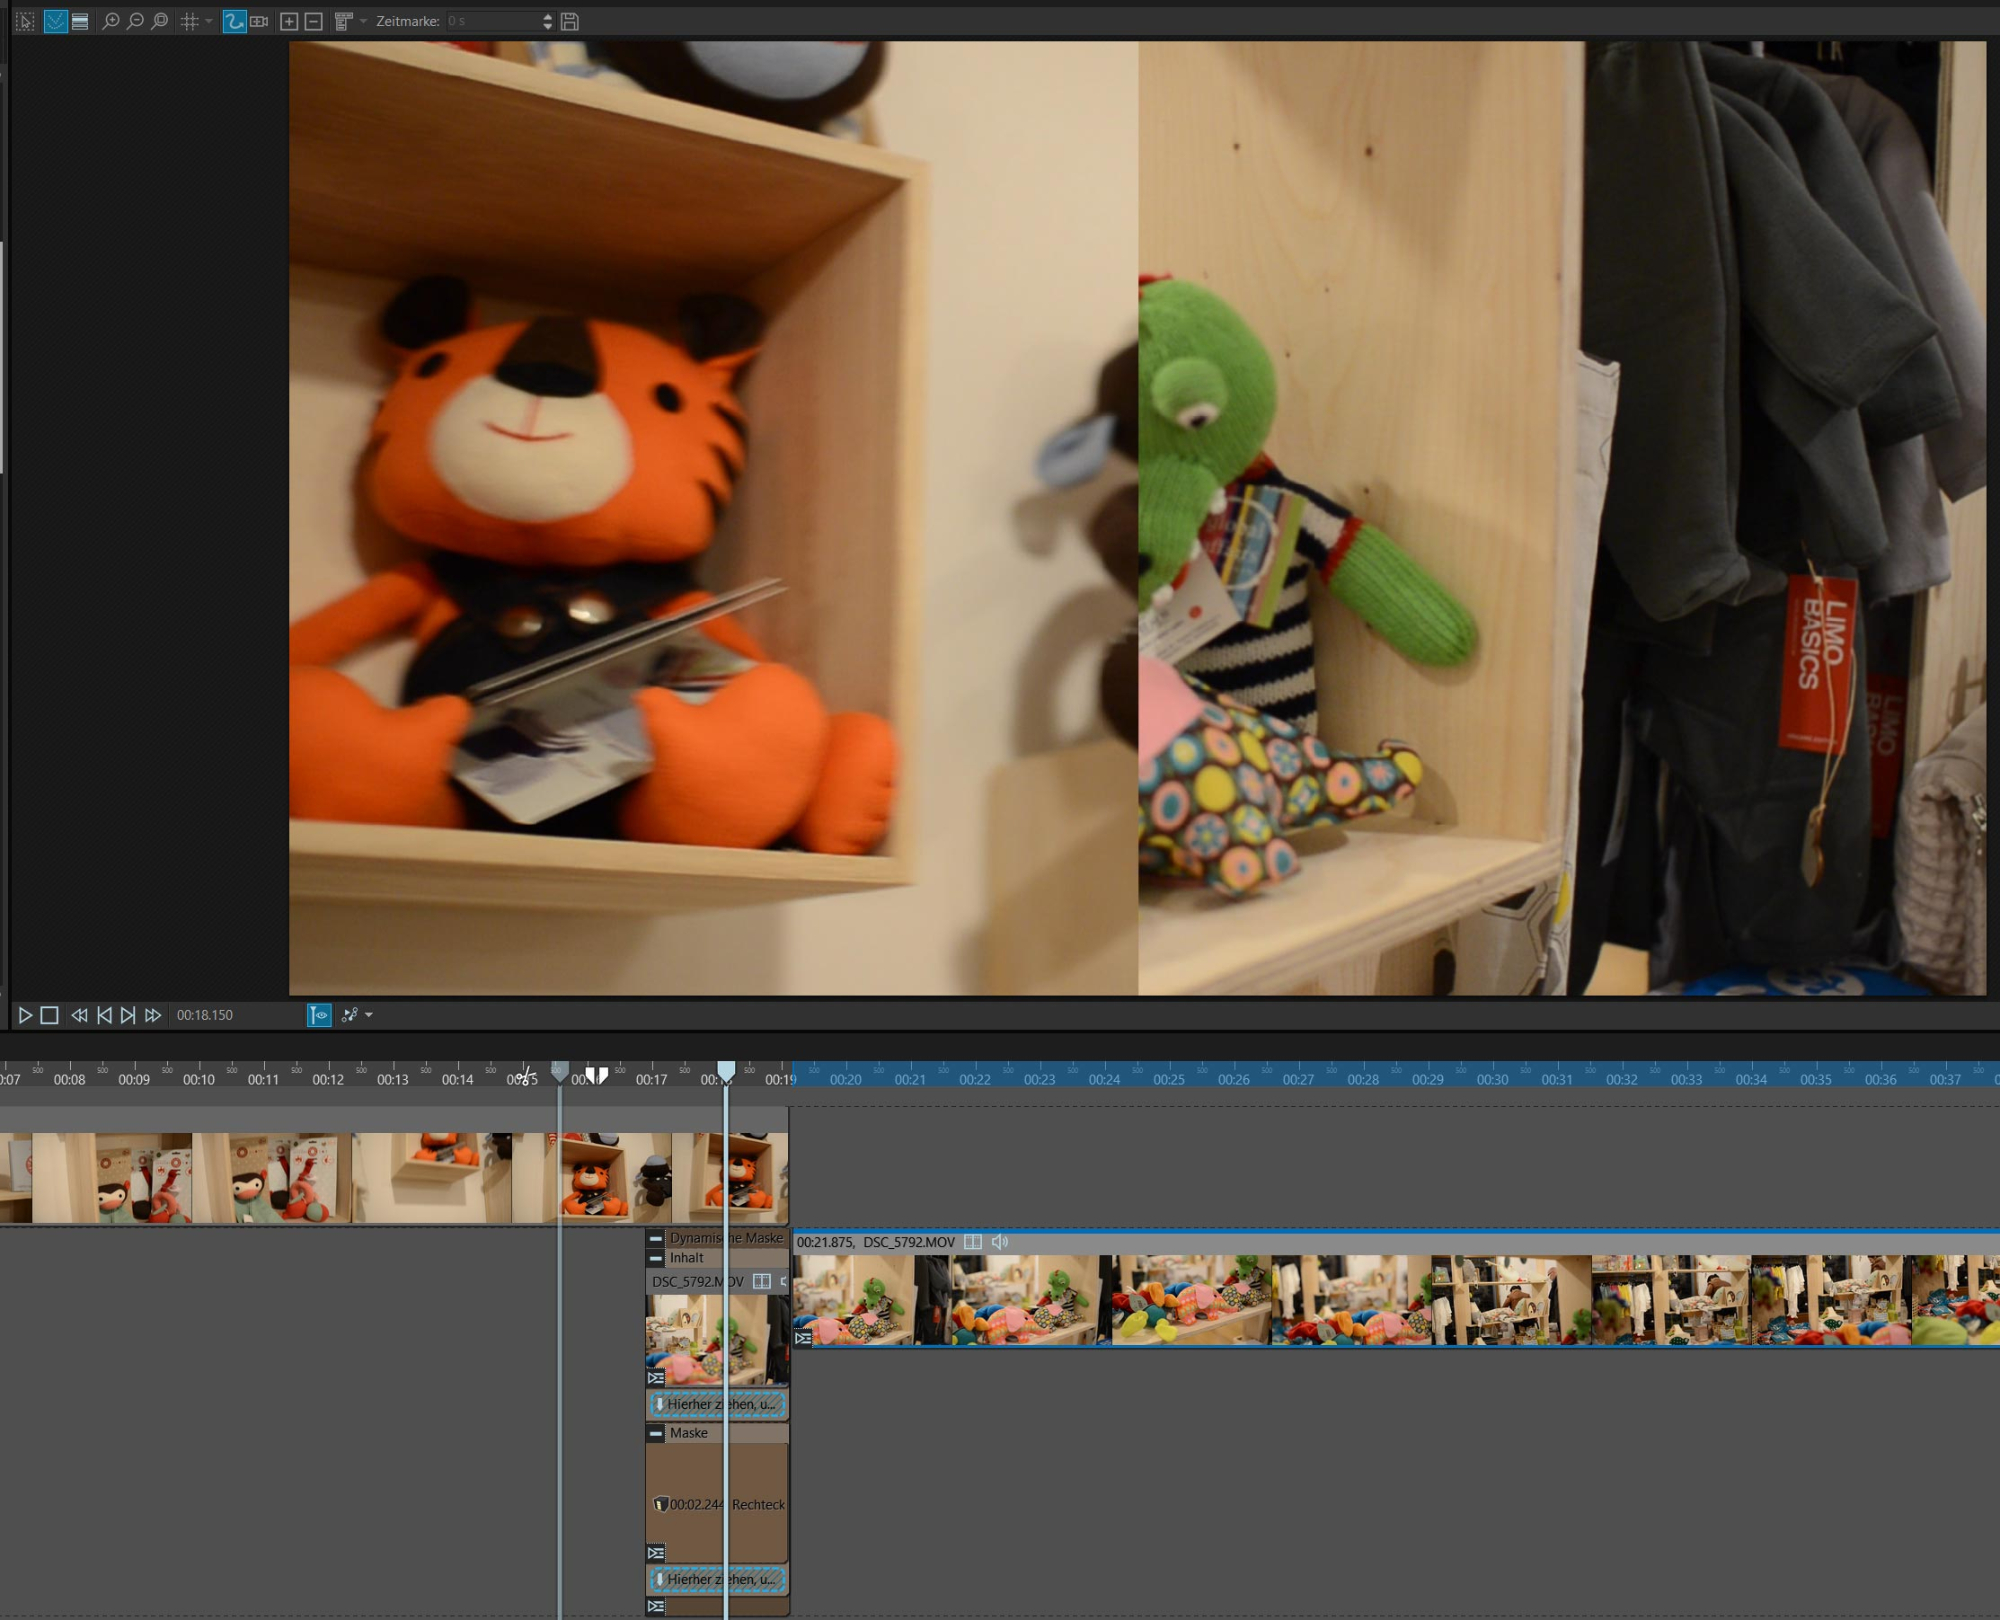The height and width of the screenshot is (1620, 2000).
Task: Click the zoom to fit icon
Action: [x=160, y=21]
